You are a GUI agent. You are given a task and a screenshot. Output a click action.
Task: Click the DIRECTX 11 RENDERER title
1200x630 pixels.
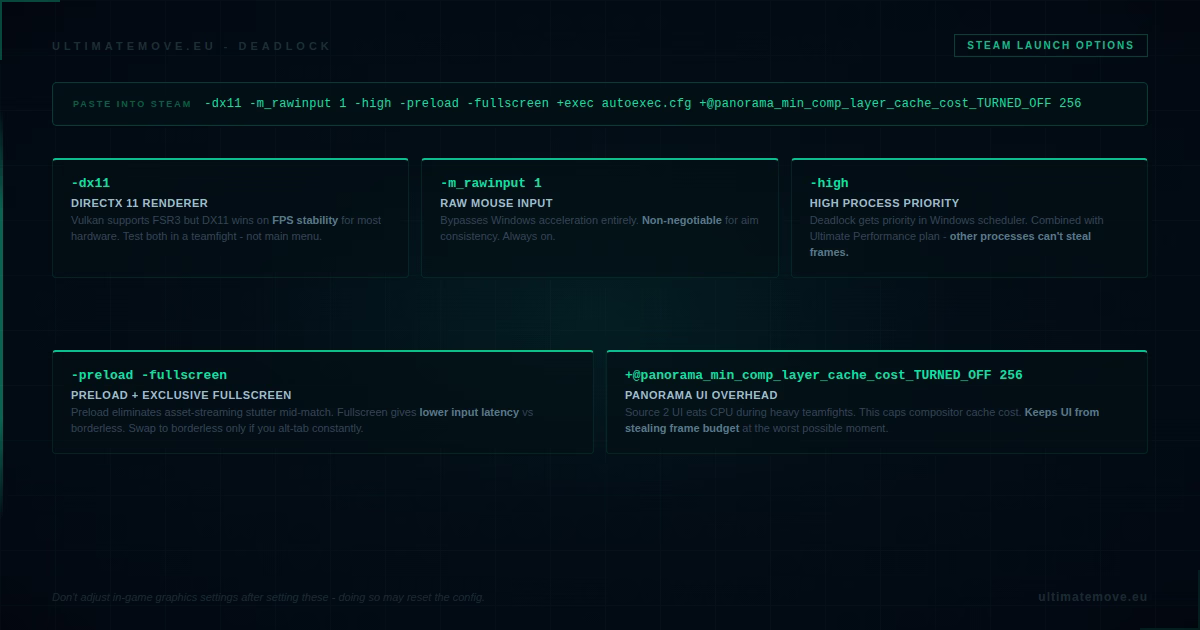pyautogui.click(x=140, y=203)
